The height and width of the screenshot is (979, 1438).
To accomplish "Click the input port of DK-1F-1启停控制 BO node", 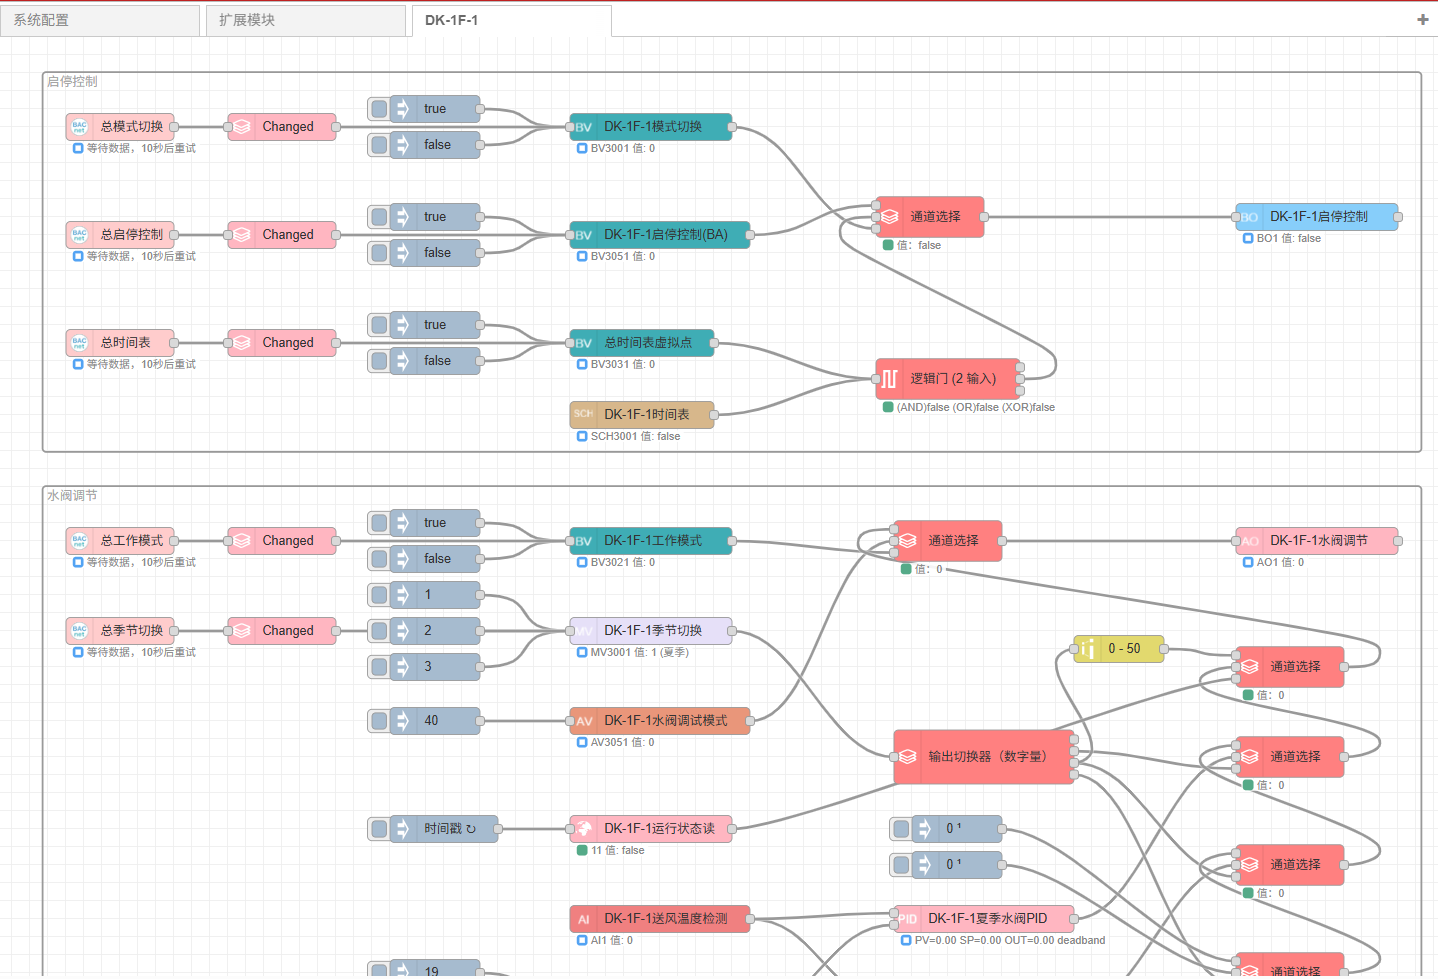I will pyautogui.click(x=1236, y=217).
